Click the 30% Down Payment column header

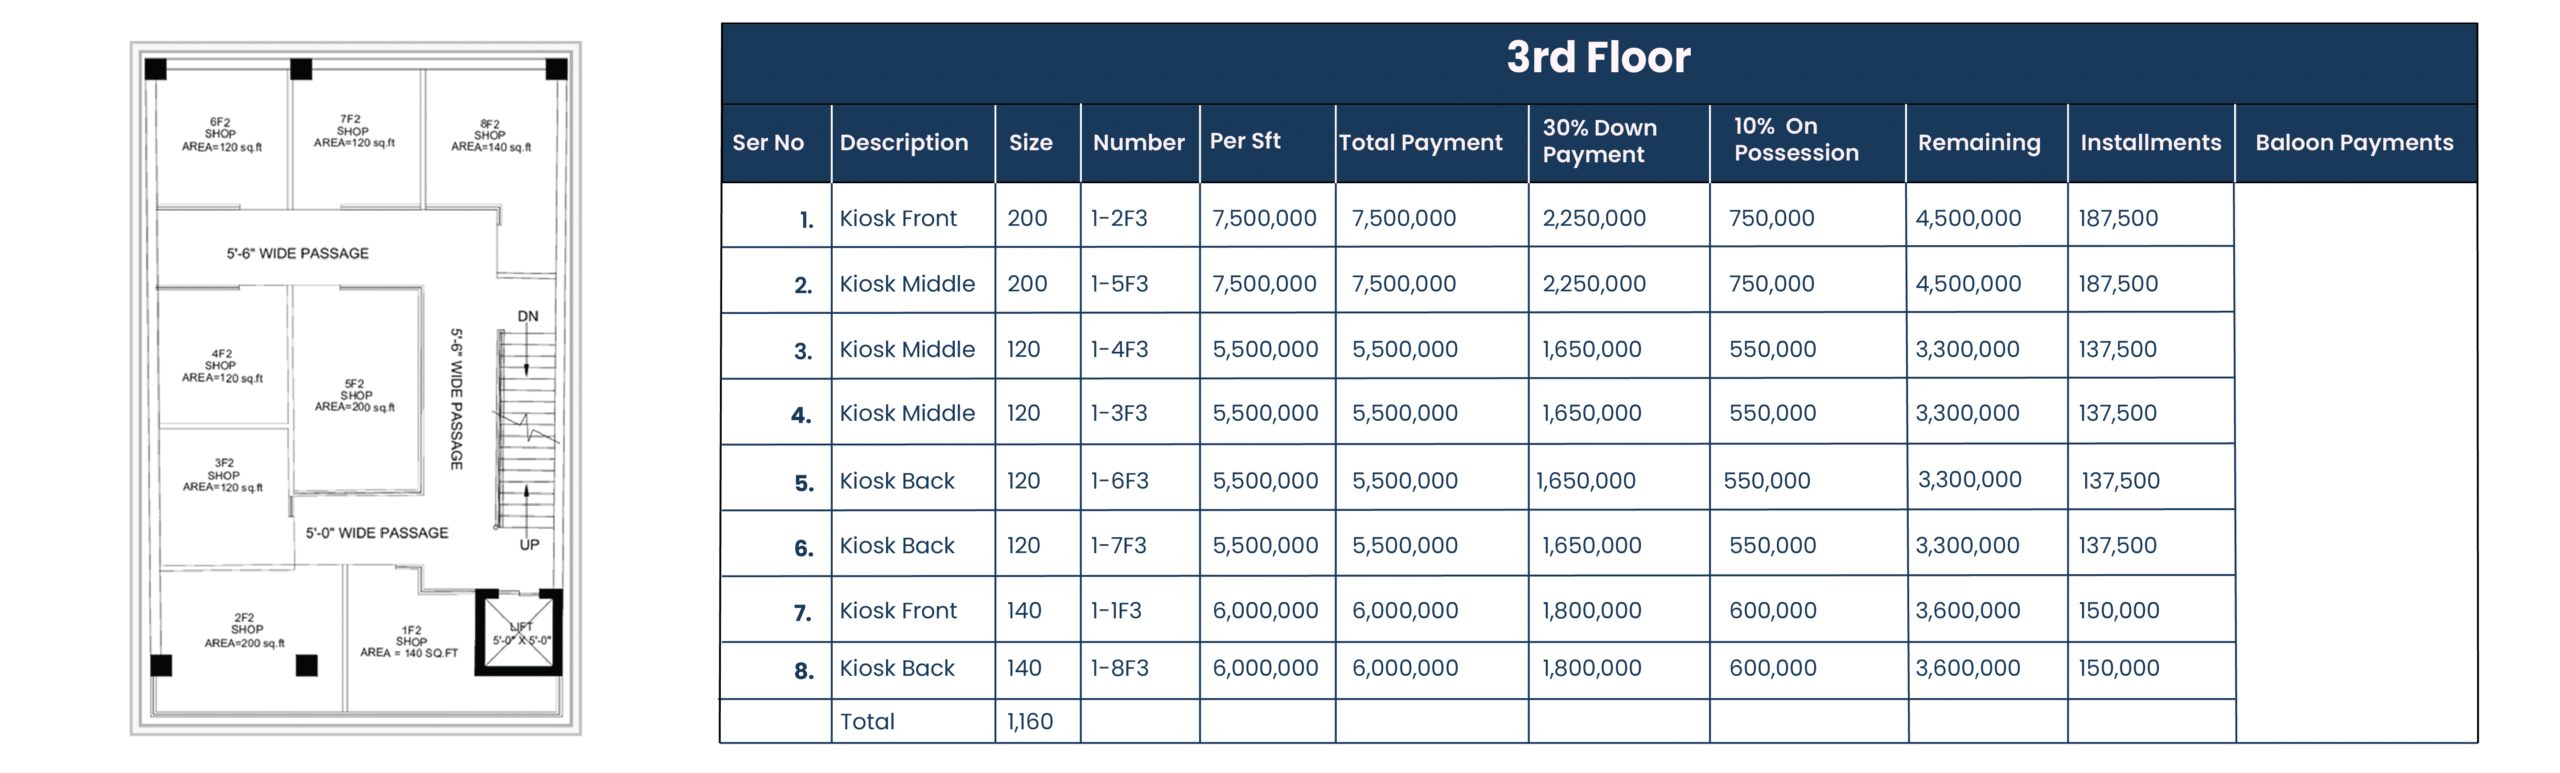(x=1599, y=141)
